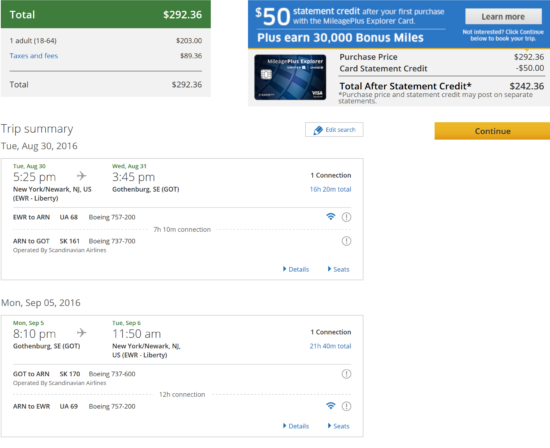The image size is (550, 448).
Task: Click the info alert icon beside SK 170
Action: click(346, 374)
